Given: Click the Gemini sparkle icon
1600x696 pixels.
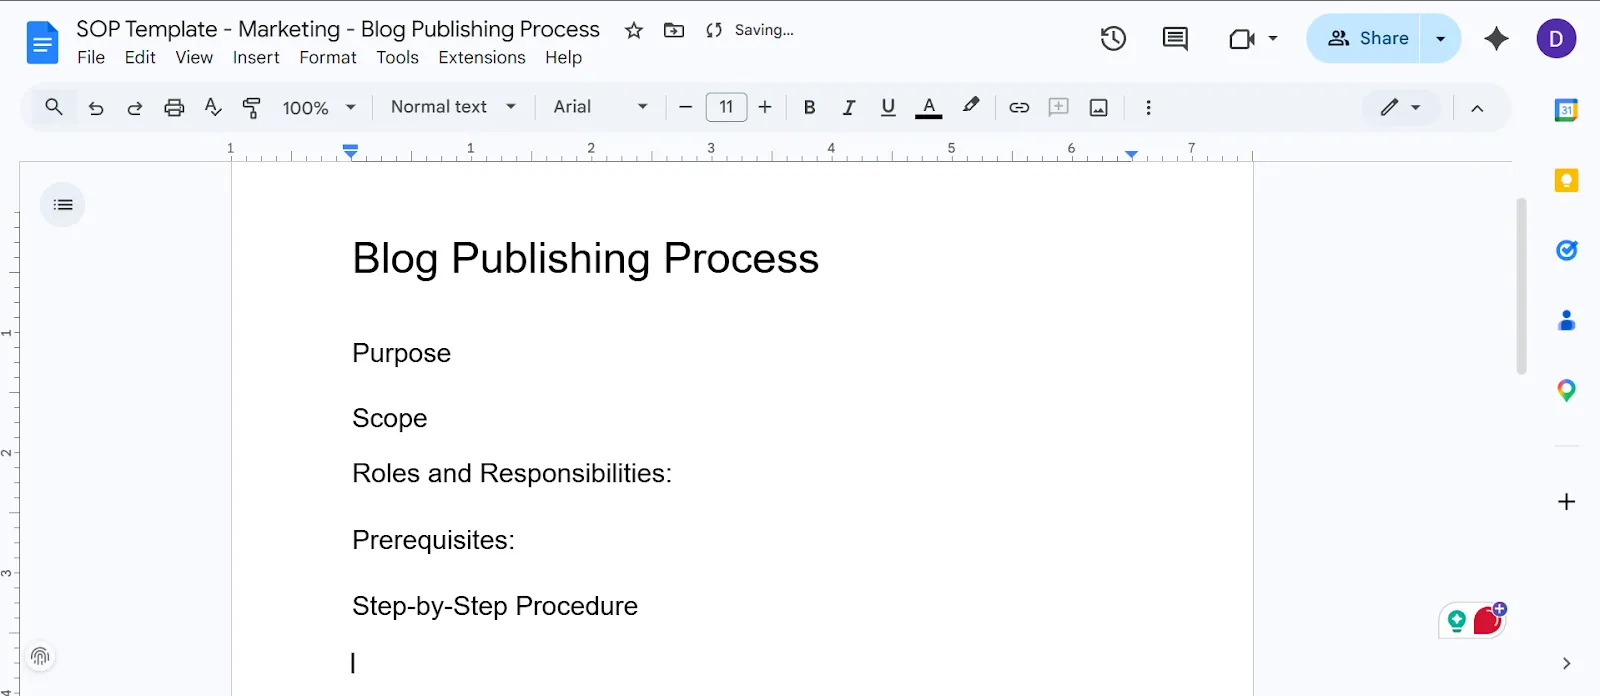Looking at the screenshot, I should pos(1496,39).
